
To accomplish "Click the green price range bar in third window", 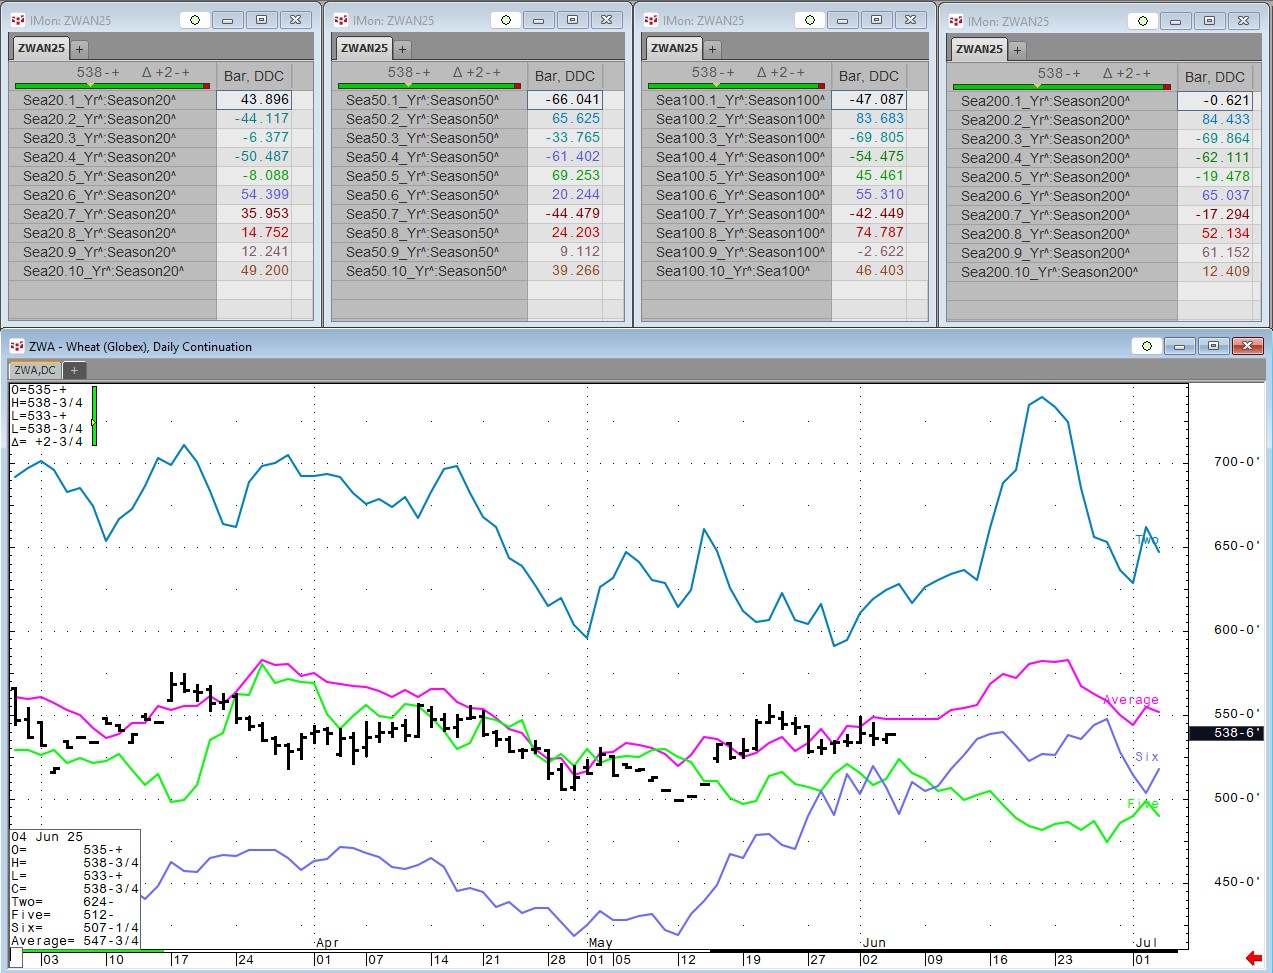I will tap(736, 86).
